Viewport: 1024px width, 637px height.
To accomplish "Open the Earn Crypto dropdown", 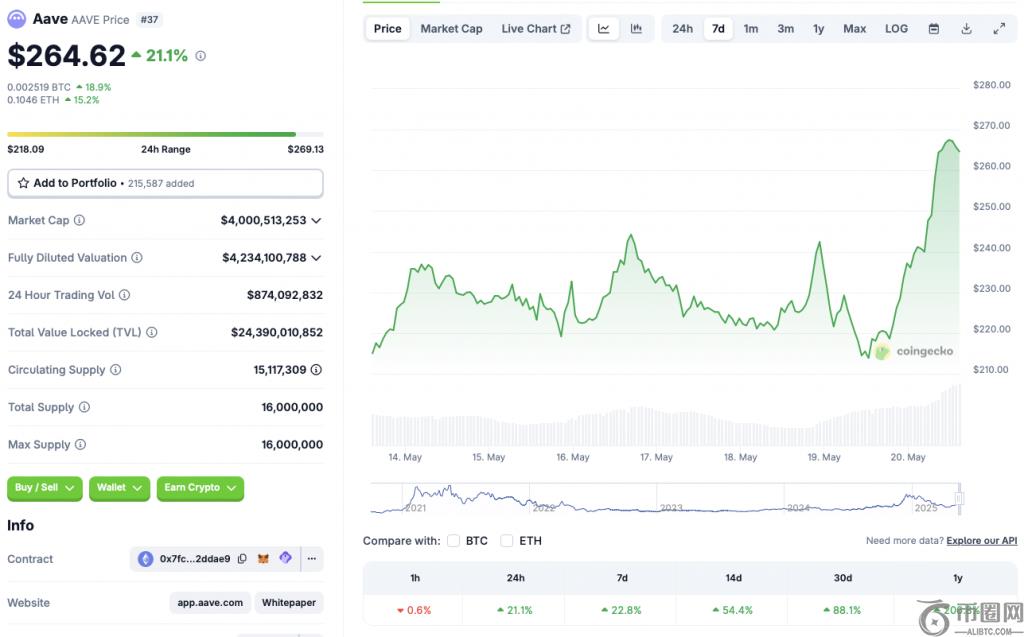I will pos(200,488).
